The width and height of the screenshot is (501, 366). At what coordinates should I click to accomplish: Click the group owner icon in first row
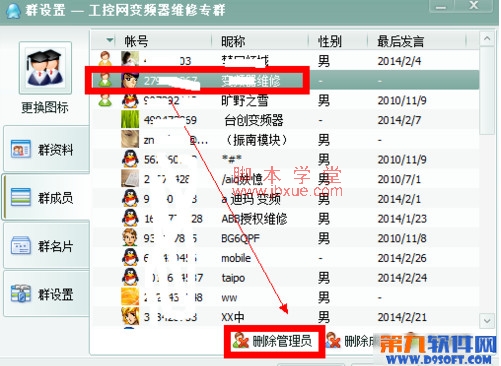pyautogui.click(x=105, y=59)
